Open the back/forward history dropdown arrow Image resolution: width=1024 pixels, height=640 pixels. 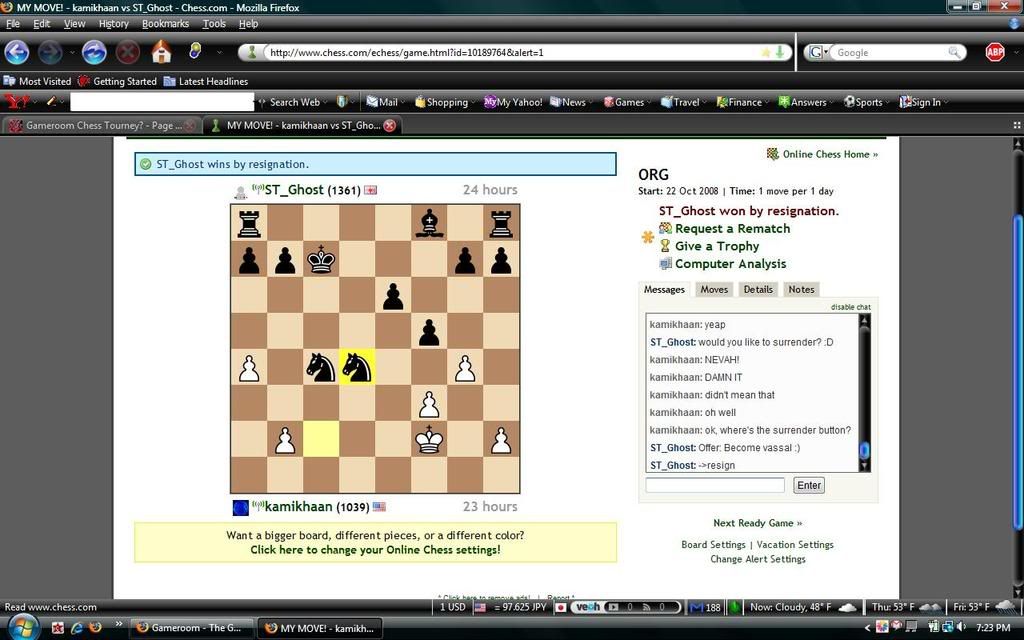click(71, 52)
